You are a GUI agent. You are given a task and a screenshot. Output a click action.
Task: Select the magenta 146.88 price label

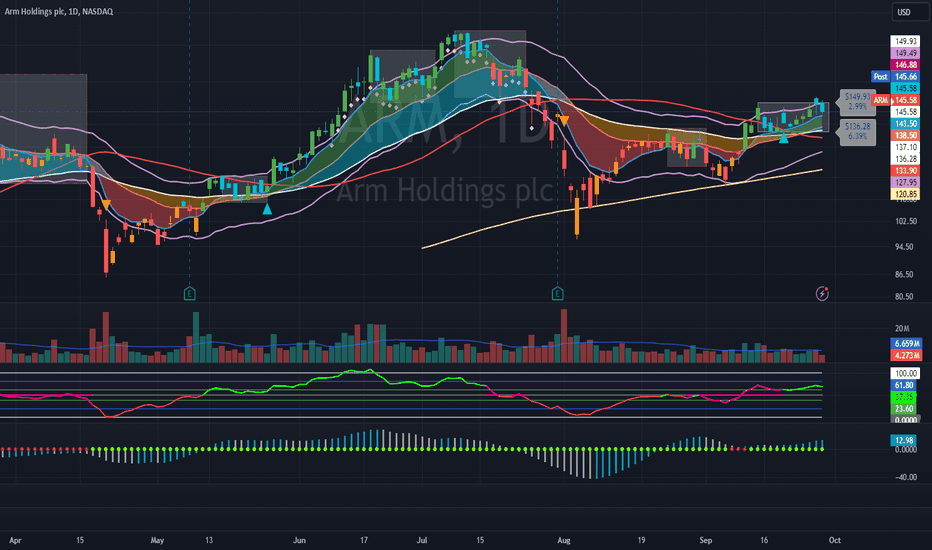click(x=905, y=65)
